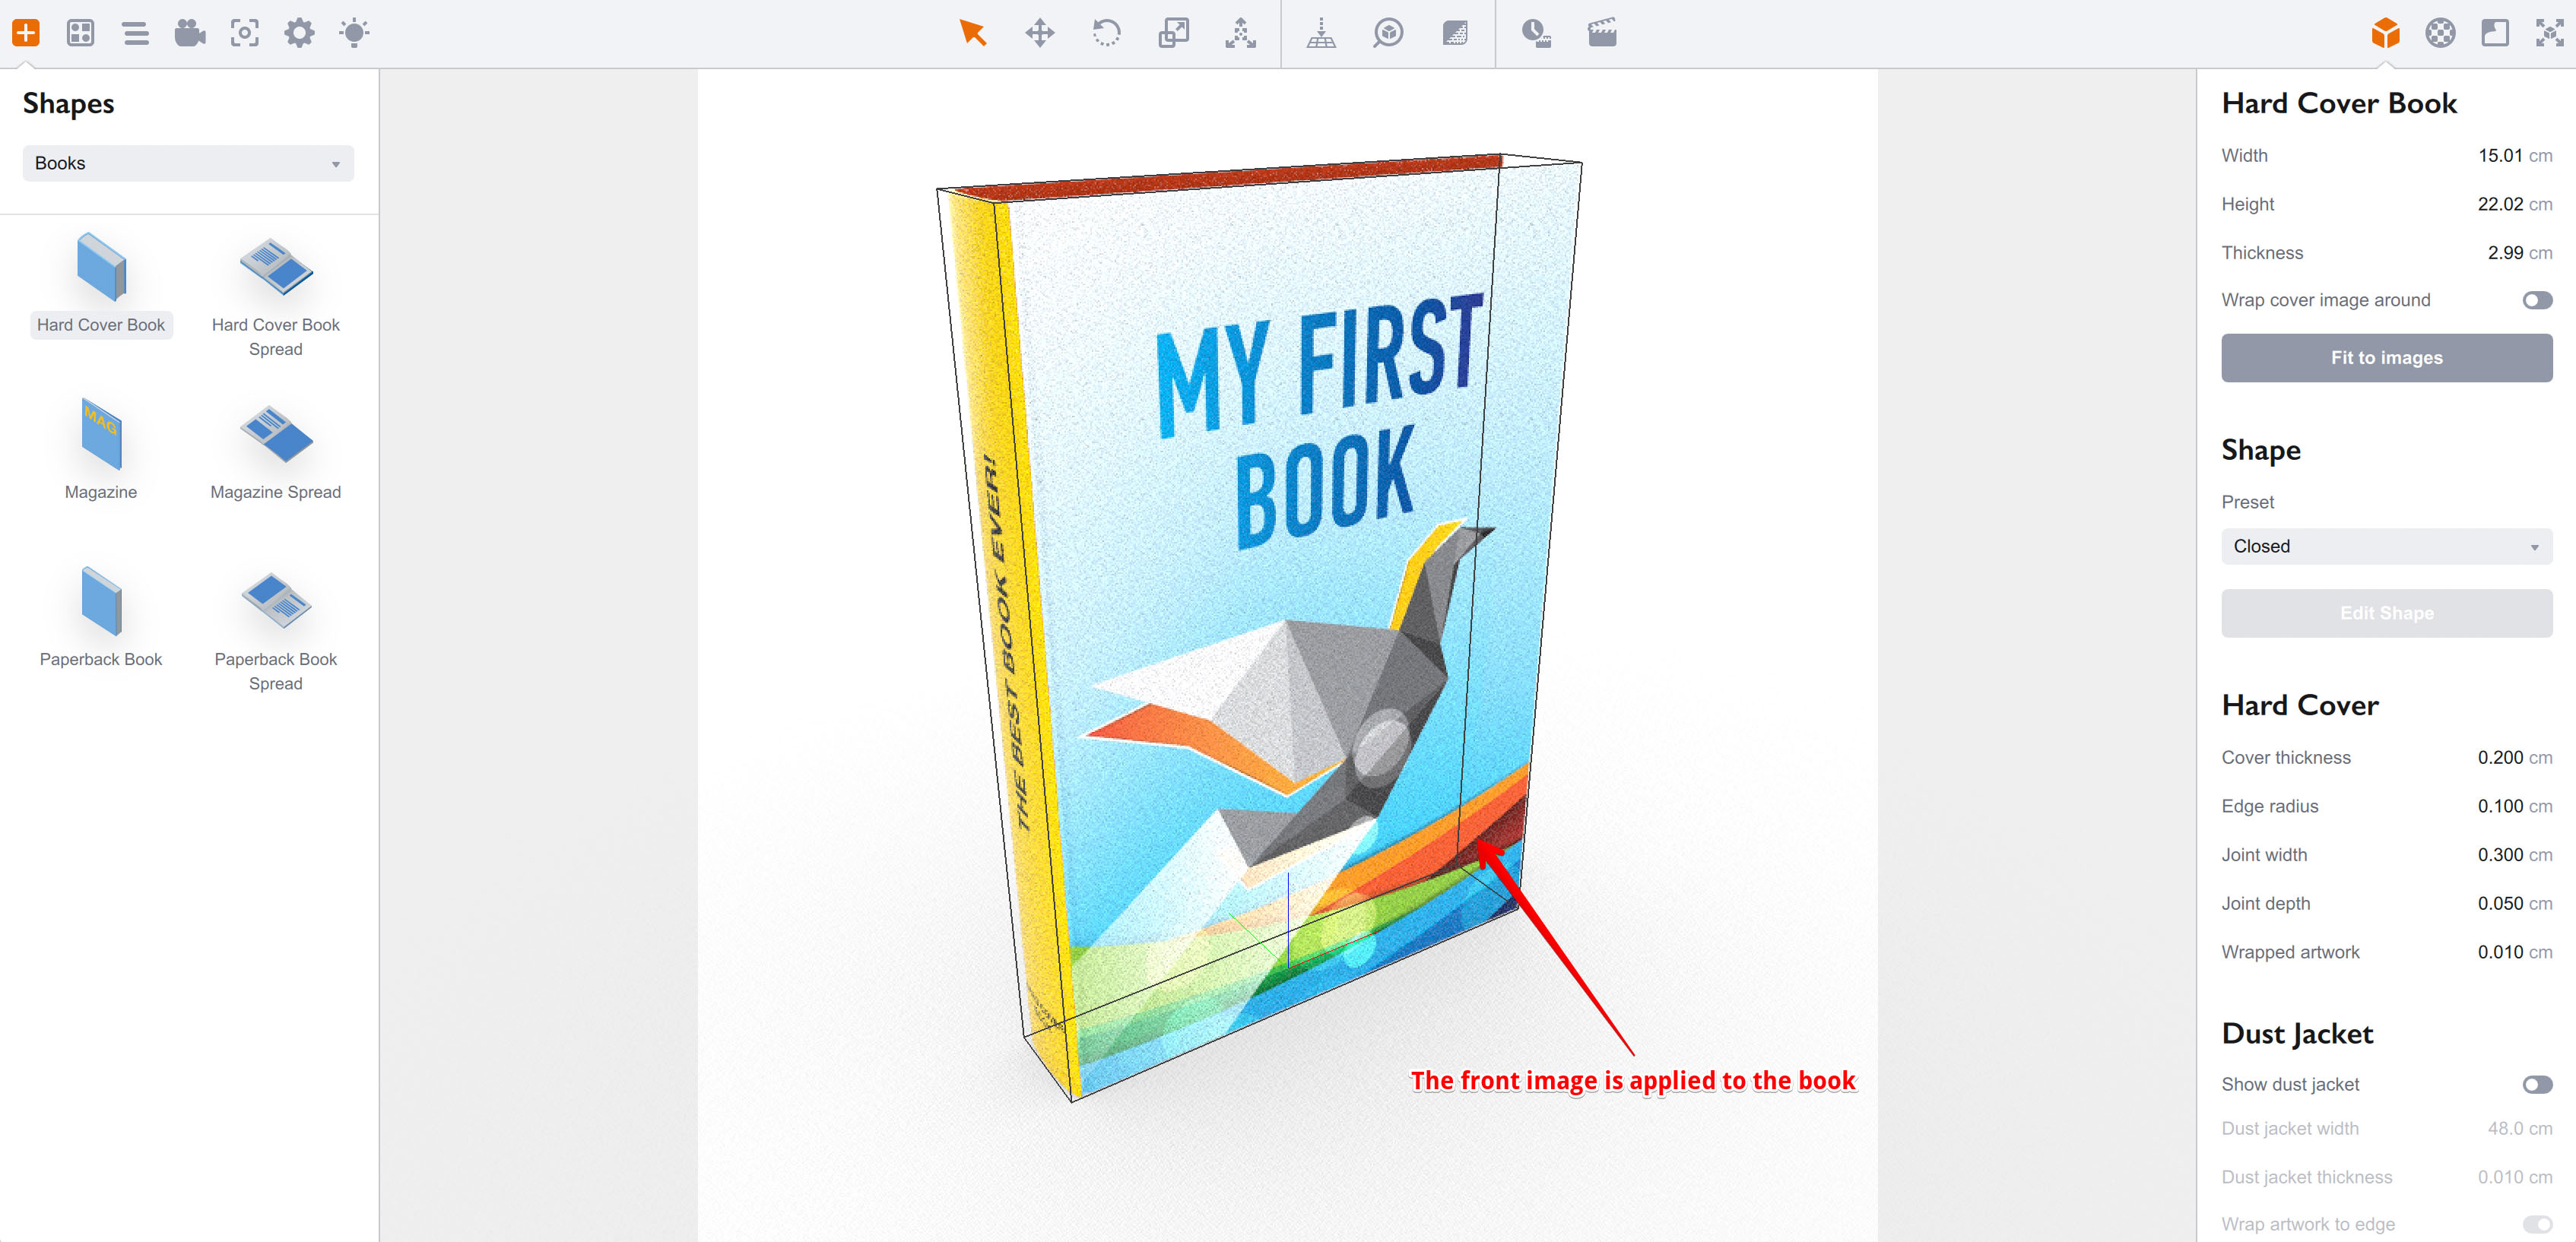Select the Camera tool in the top toolbar
The image size is (2576, 1242).
point(190,33)
